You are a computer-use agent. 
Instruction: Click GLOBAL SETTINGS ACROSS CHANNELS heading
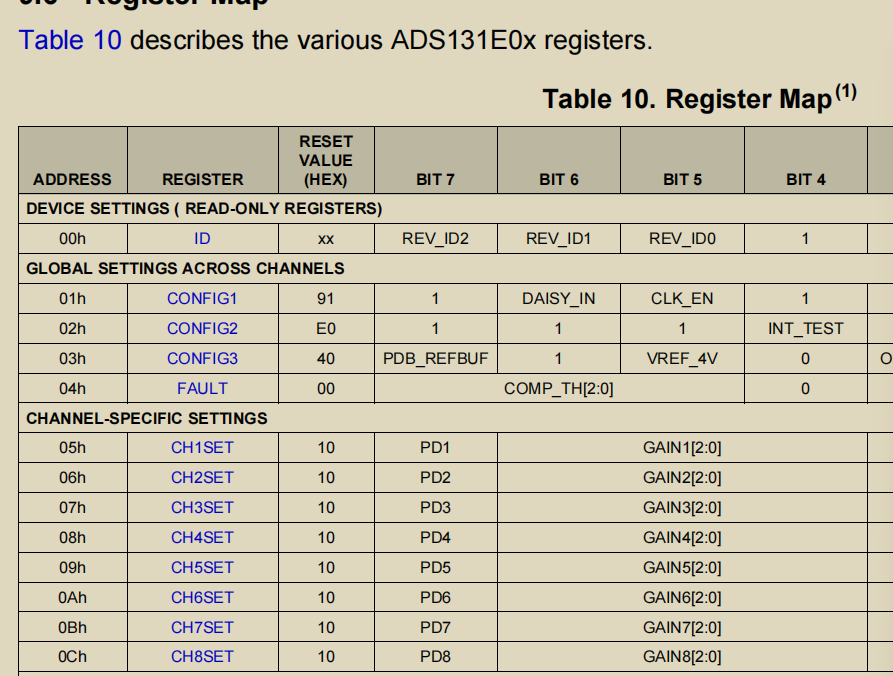point(185,268)
